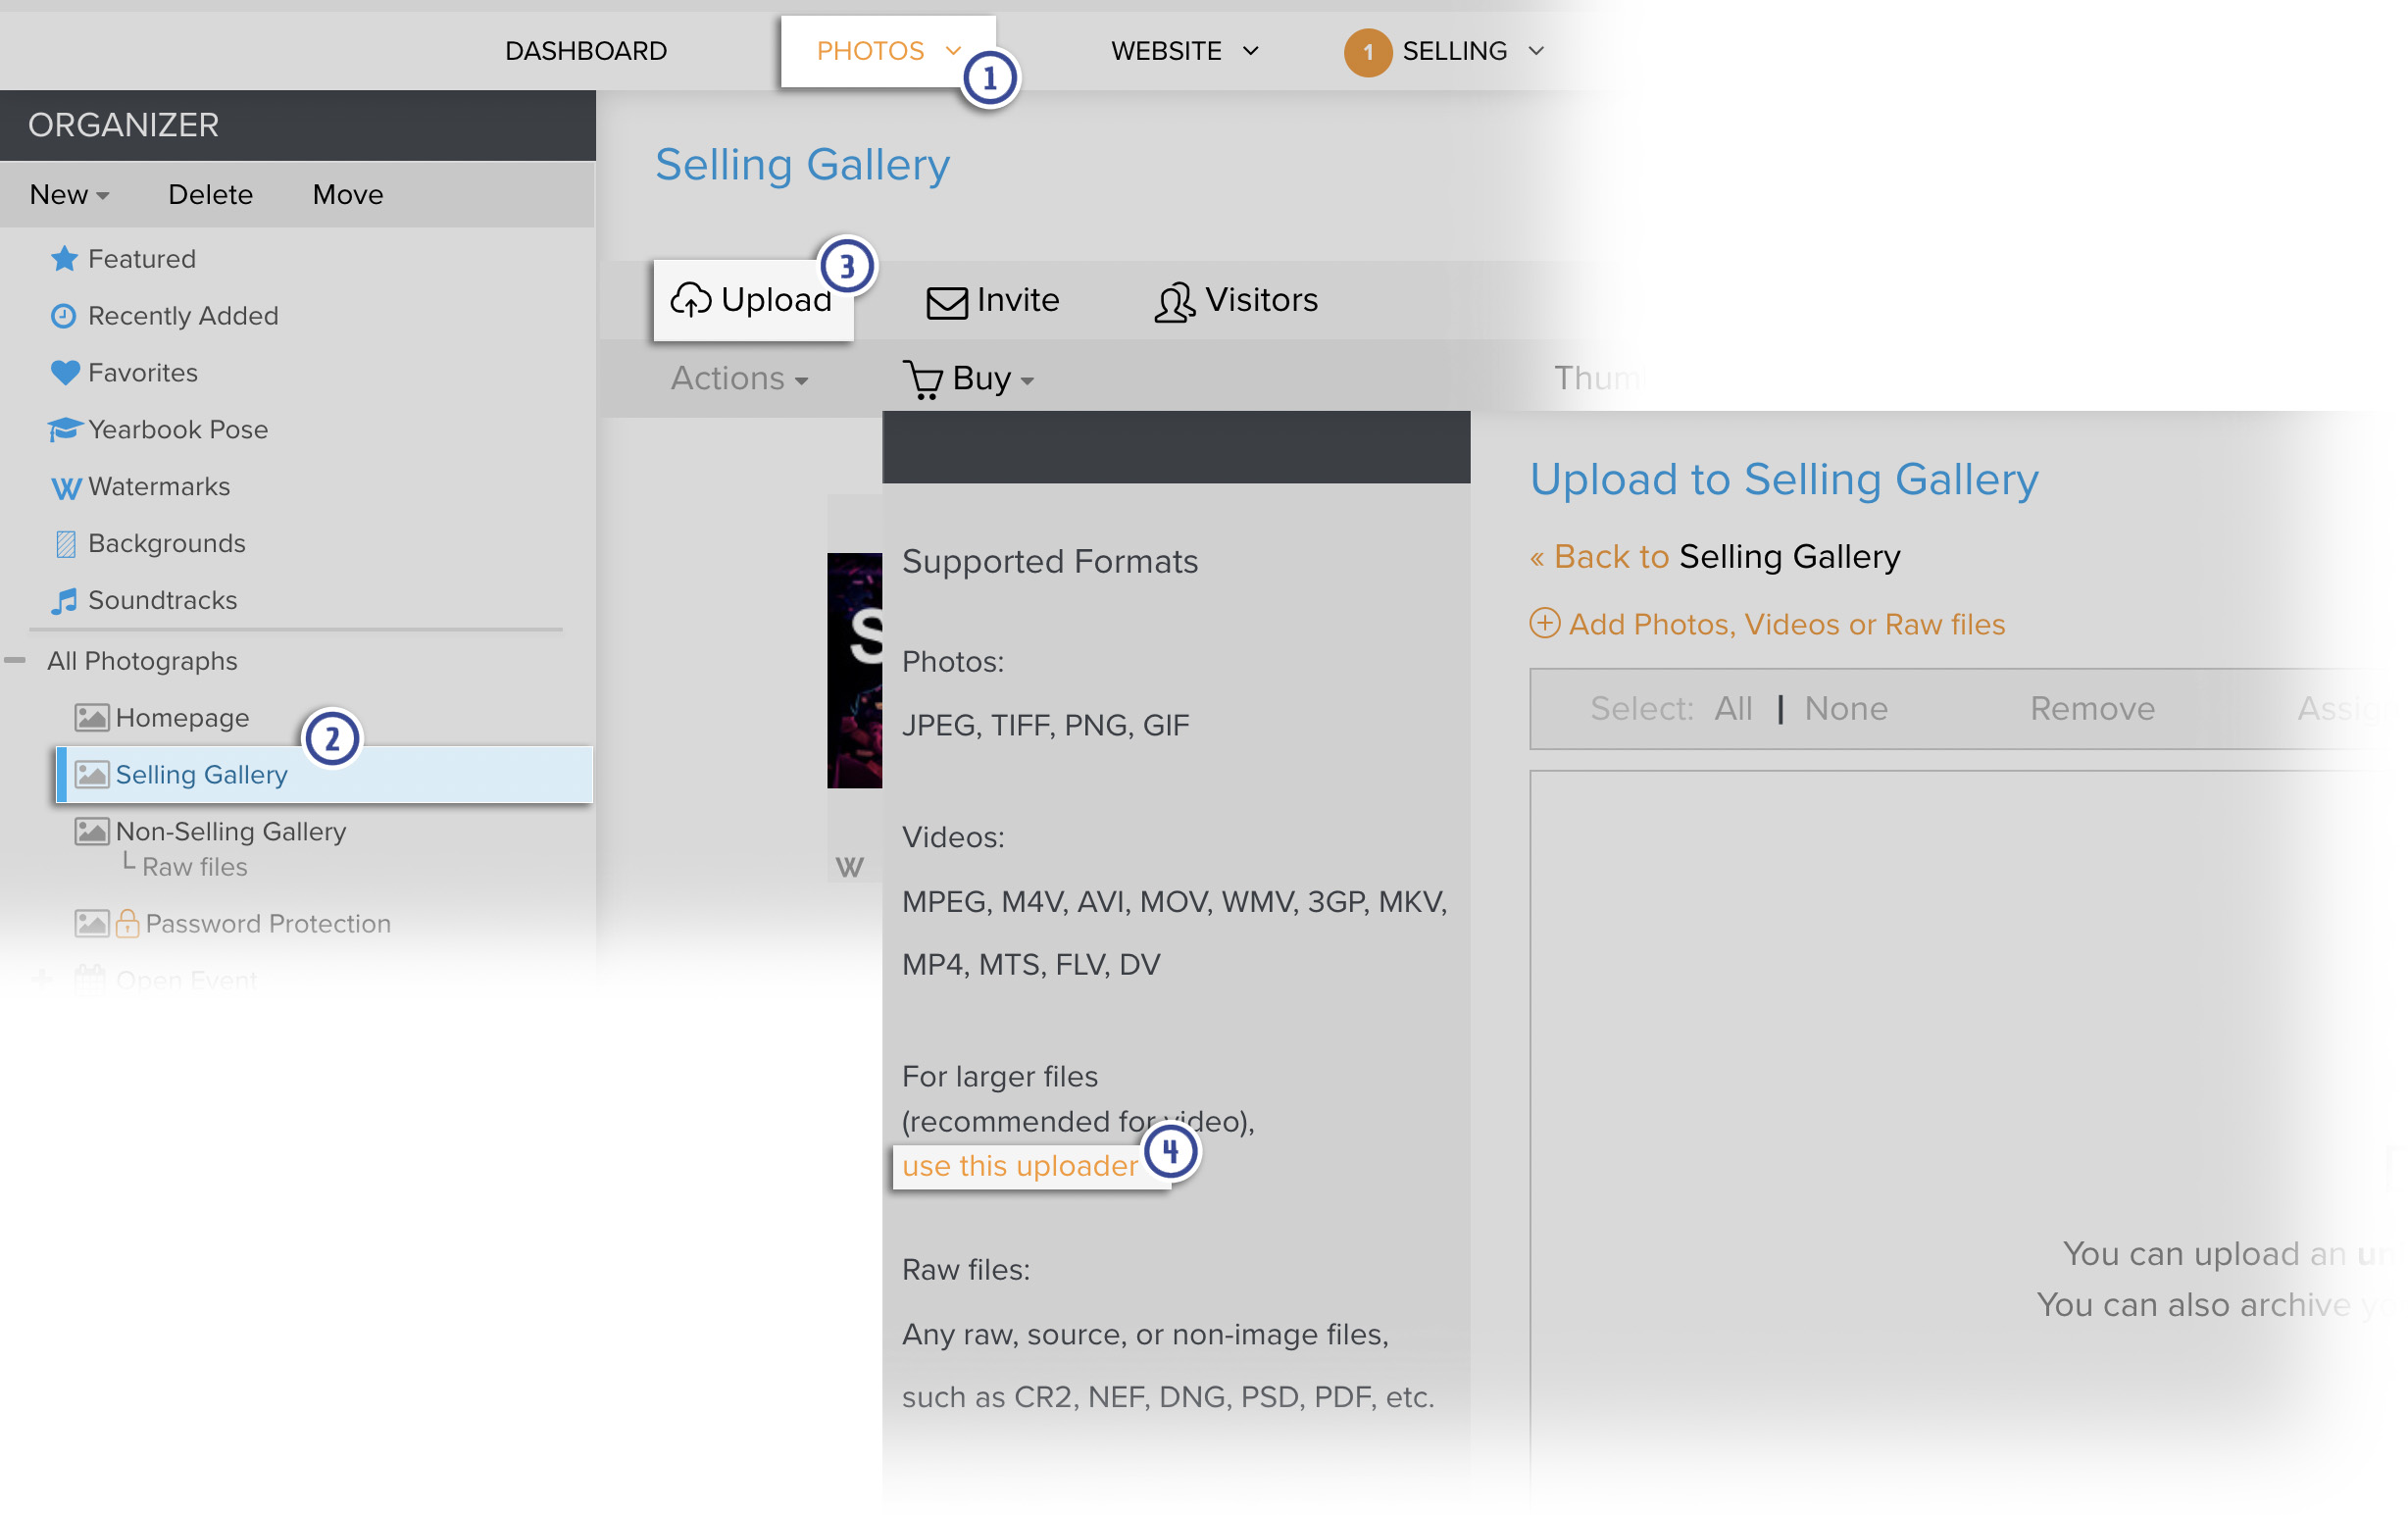Click the Favorites heart icon
This screenshot has width=2408, height=1515.
pyautogui.click(x=64, y=373)
